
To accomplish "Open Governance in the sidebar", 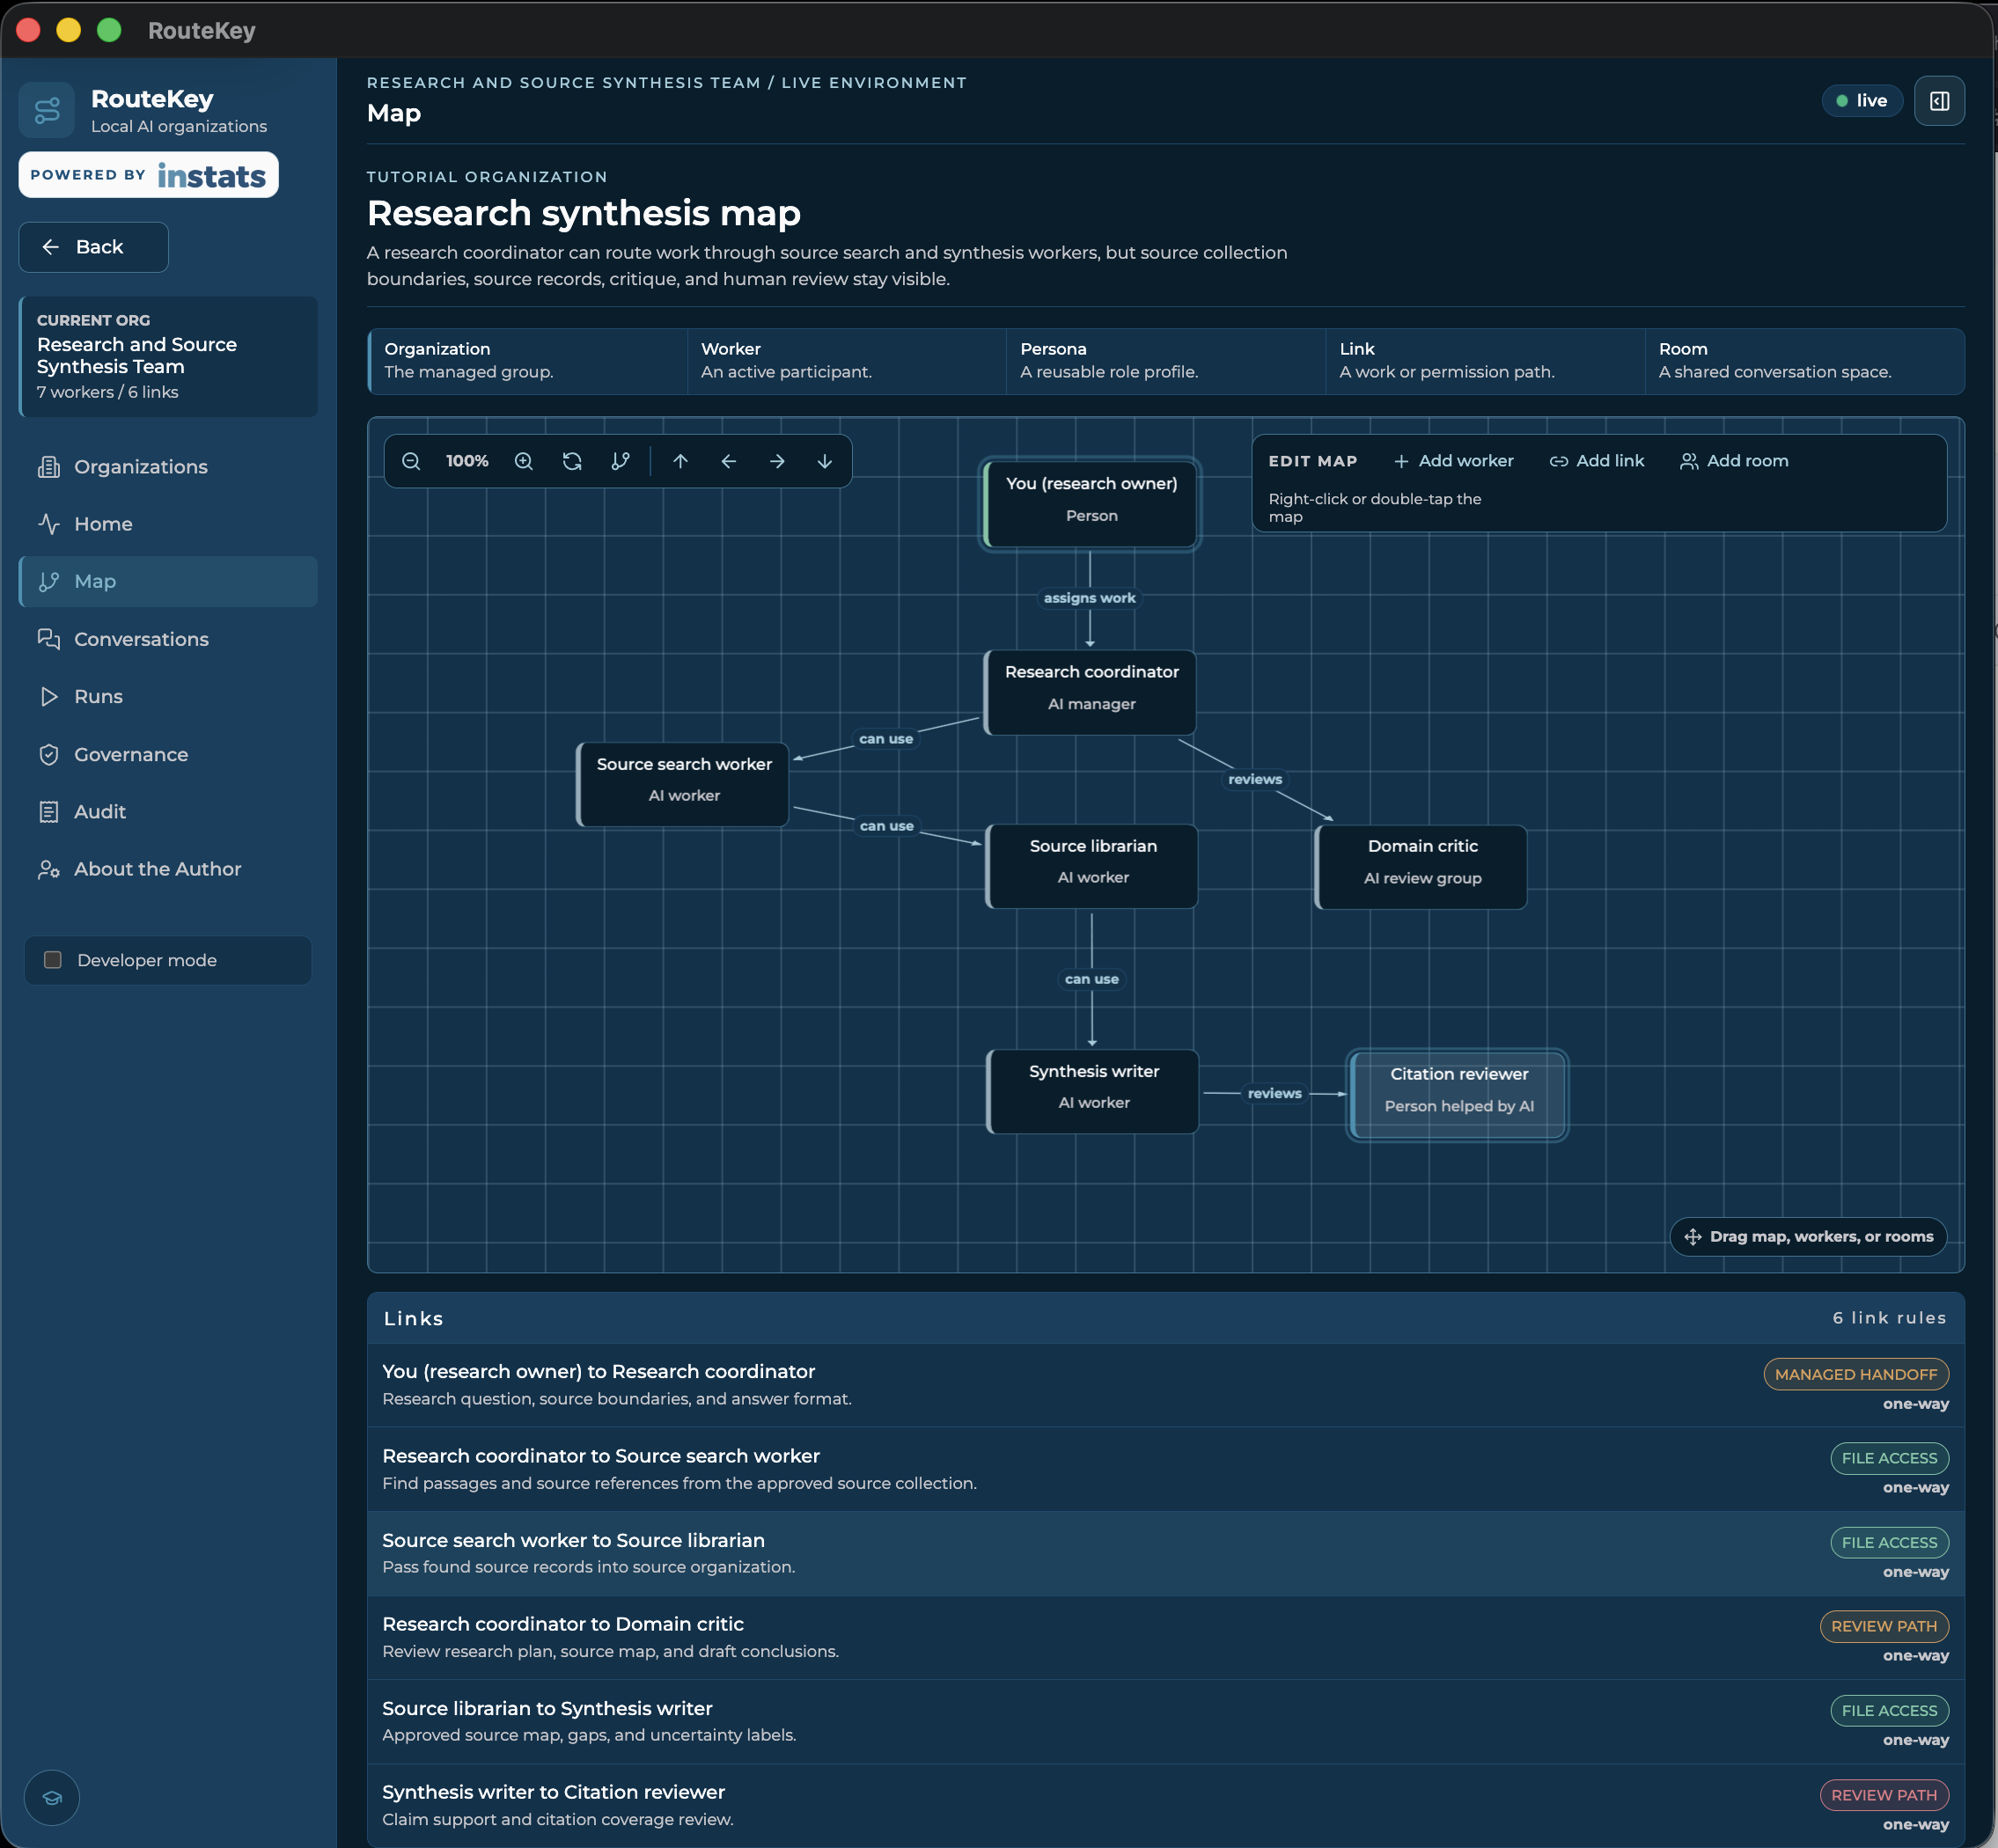I will click(x=168, y=755).
